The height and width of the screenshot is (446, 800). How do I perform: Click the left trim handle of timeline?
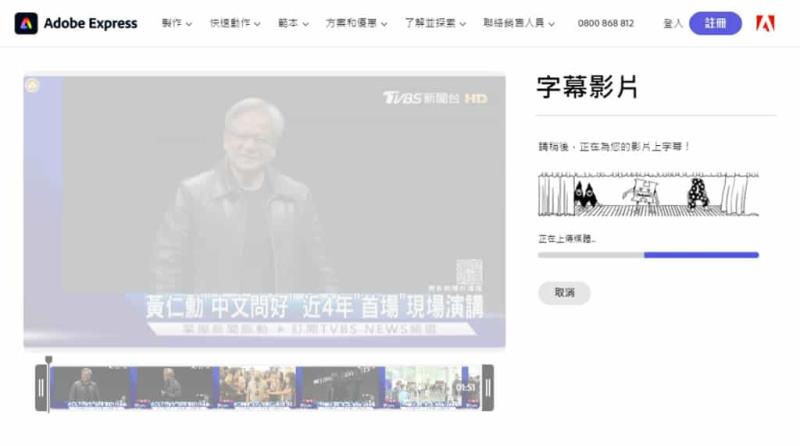click(x=41, y=388)
